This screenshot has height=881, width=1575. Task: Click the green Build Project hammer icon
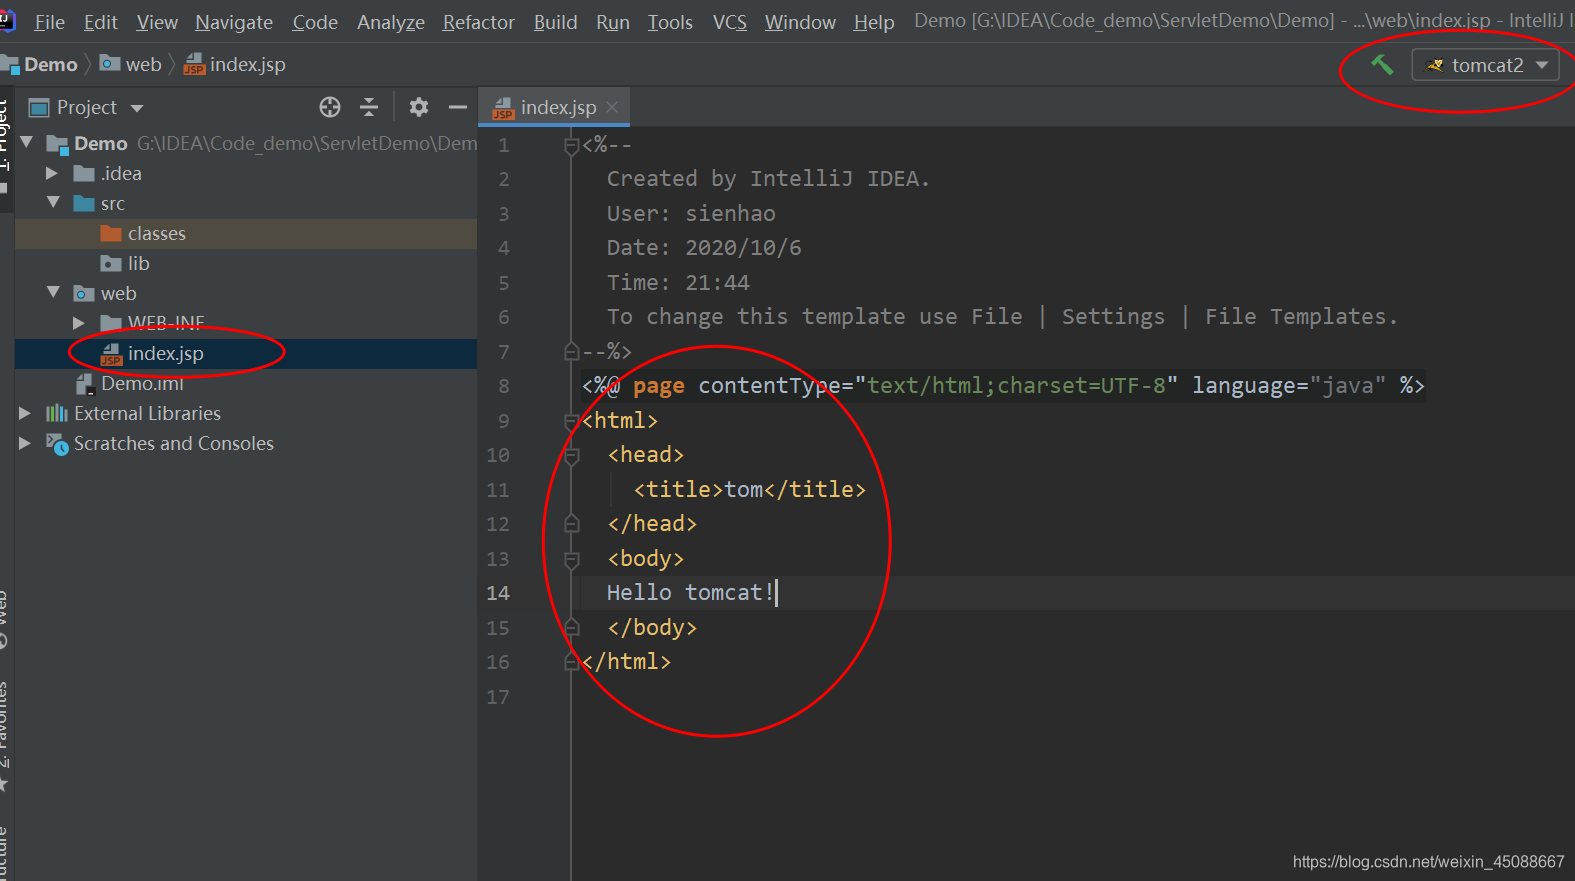[x=1382, y=65]
